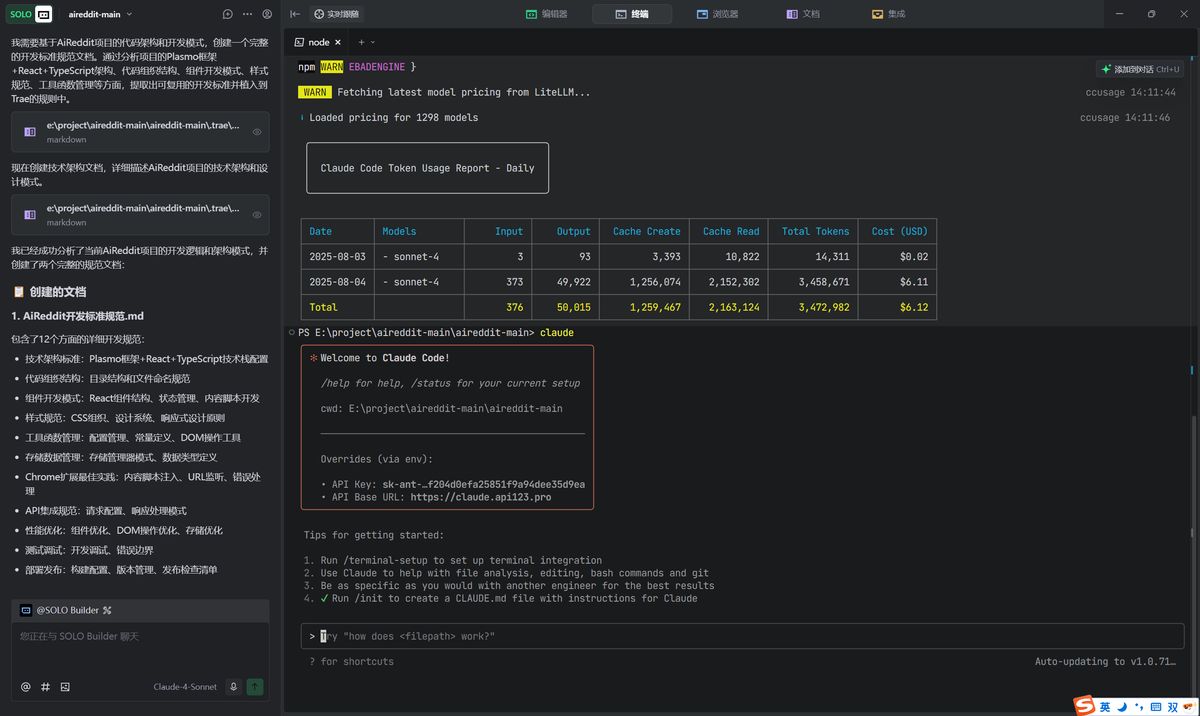Click the 实时跟随 button
Screen dimensions: 1200x716
click(336, 15)
